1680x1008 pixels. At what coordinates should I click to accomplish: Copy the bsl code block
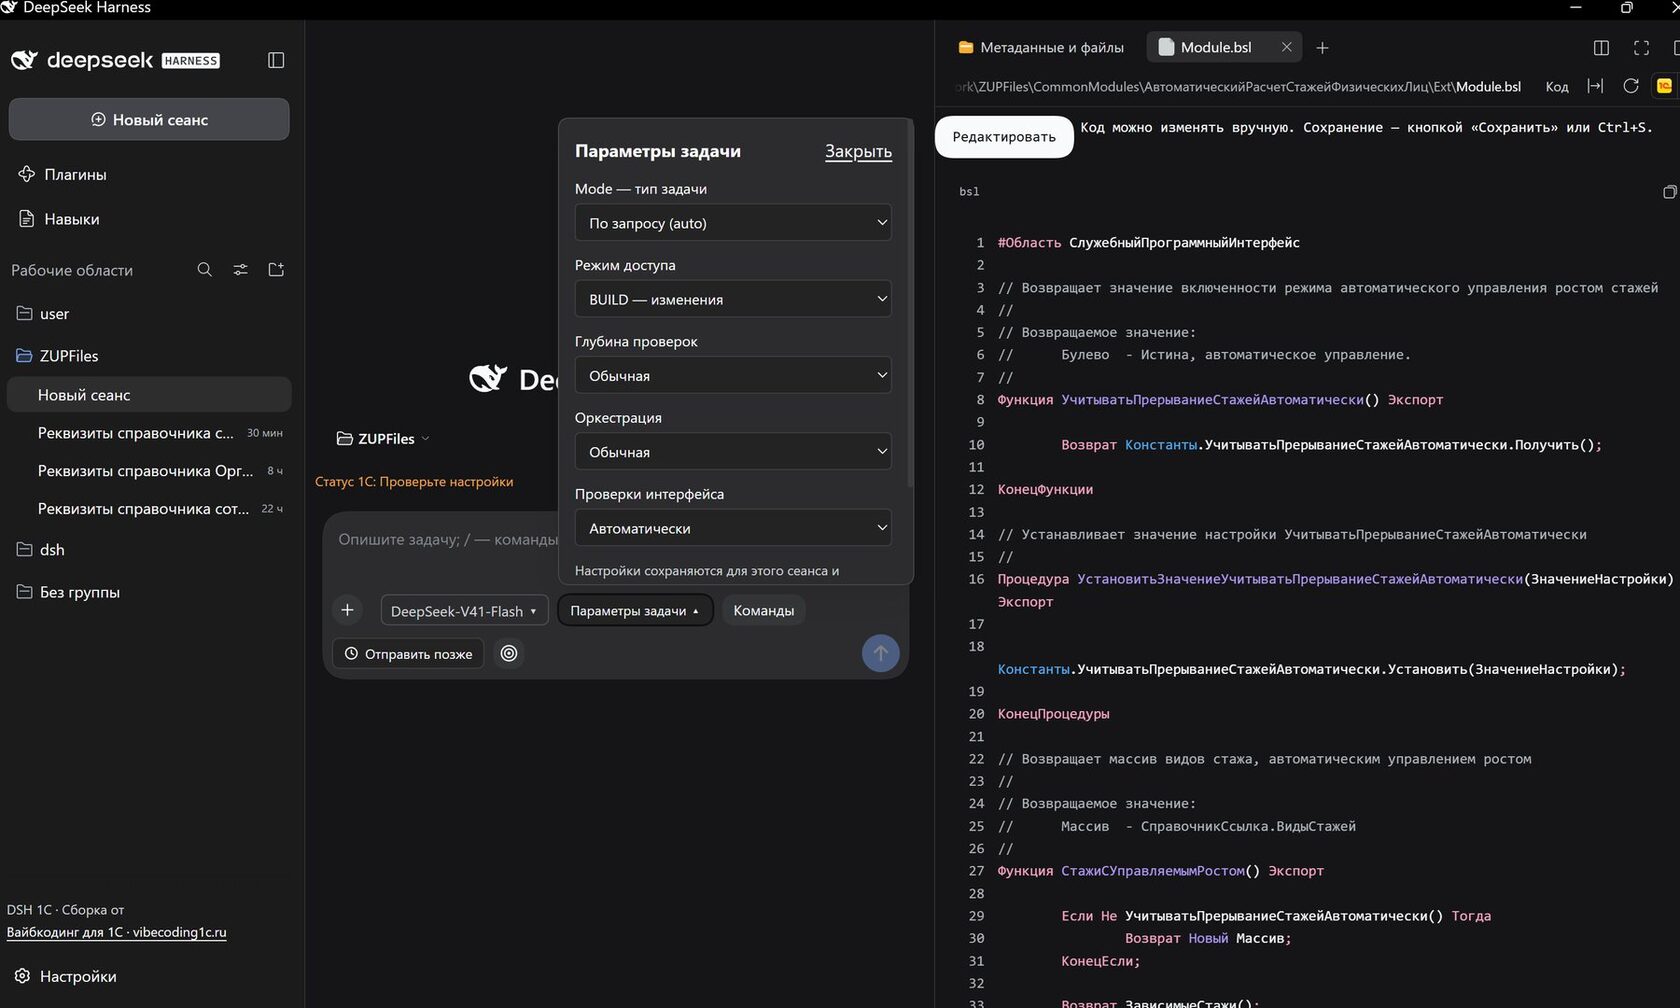pos(1669,192)
